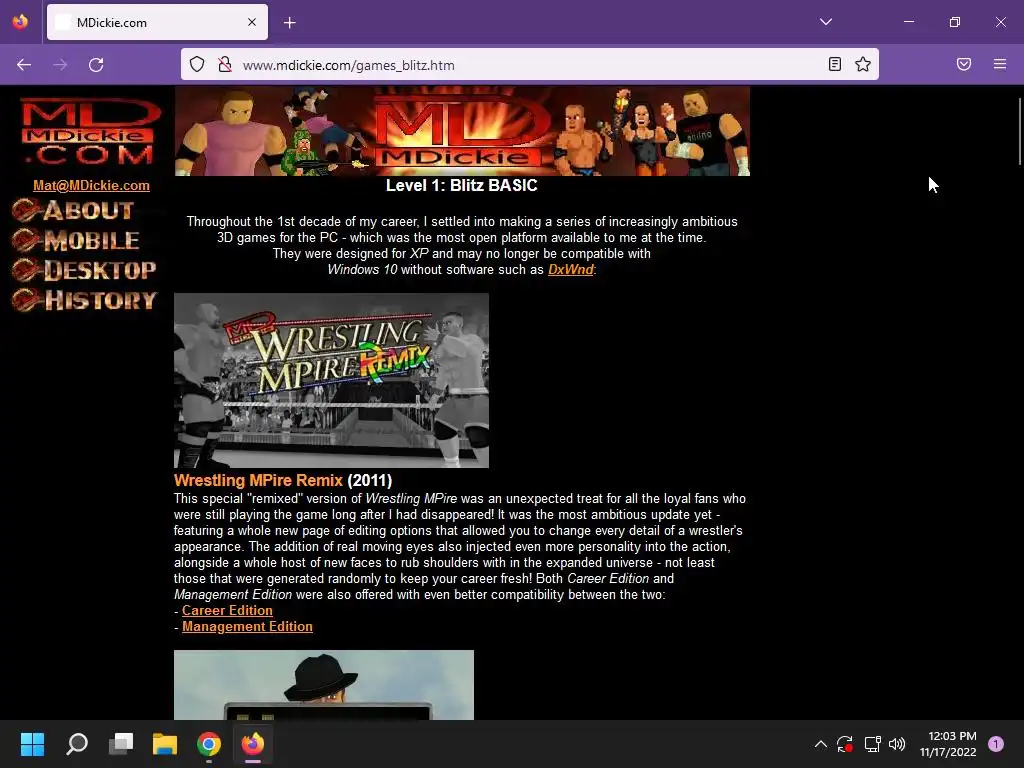Viewport: 1024px width, 768px height.
Task: Click Firefox icon on taskbar
Action: (253, 744)
